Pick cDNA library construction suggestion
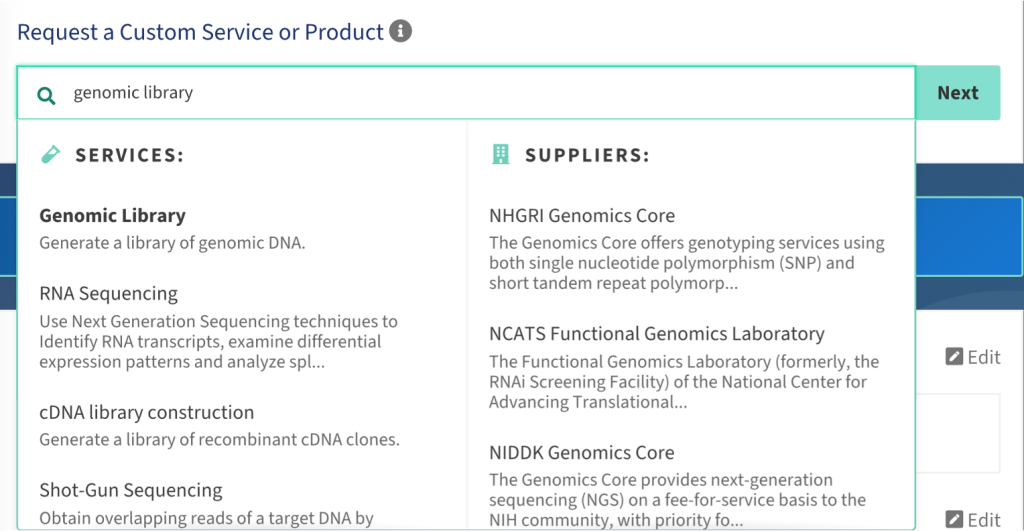This screenshot has width=1024, height=531. (x=146, y=412)
